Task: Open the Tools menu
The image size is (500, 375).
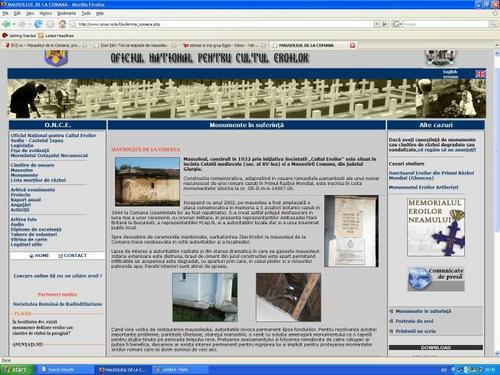Action: [x=86, y=13]
